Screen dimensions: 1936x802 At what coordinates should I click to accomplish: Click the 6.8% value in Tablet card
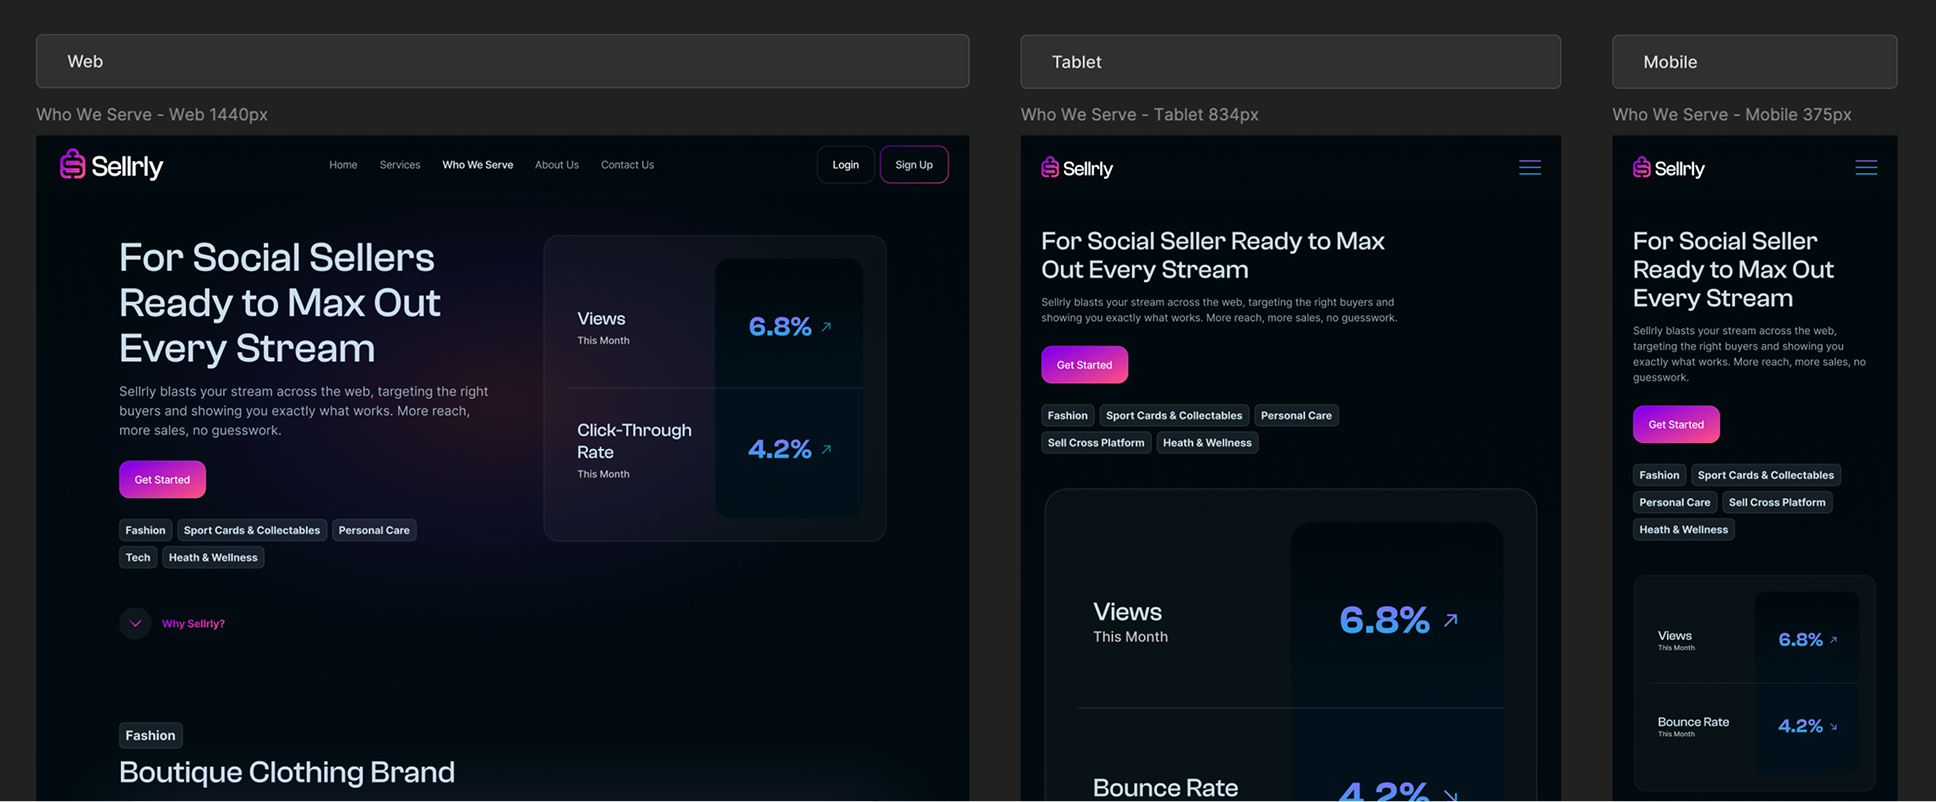point(1384,620)
